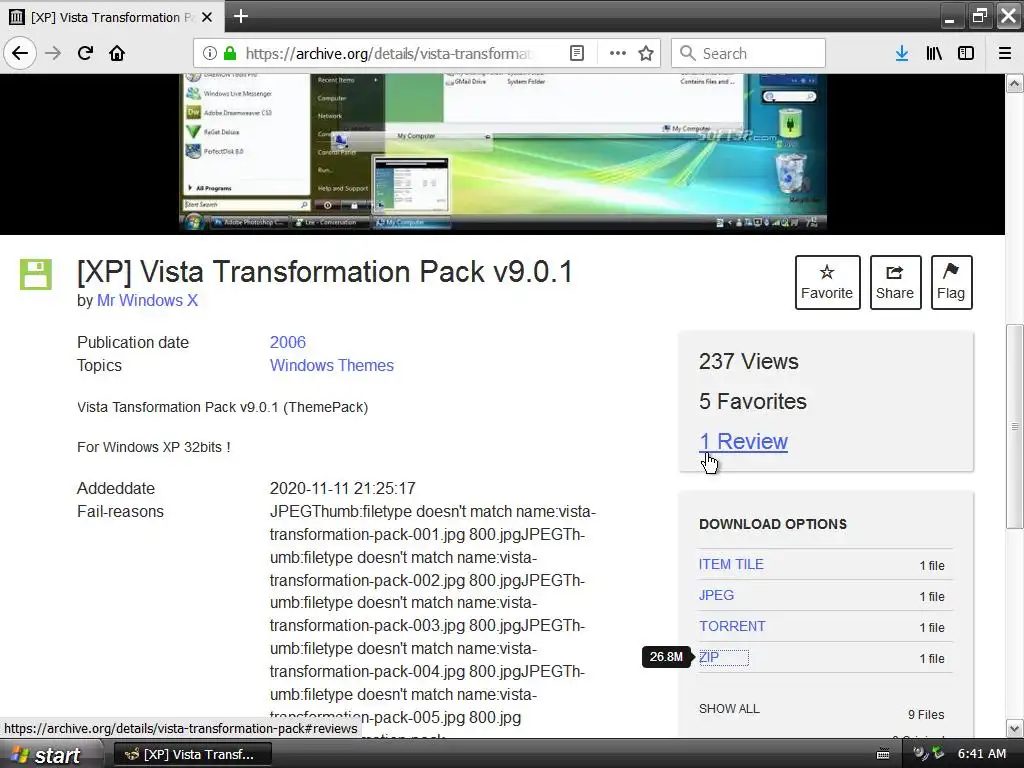The height and width of the screenshot is (768, 1024).
Task: Open the page actions three-dot menu
Action: (617, 53)
